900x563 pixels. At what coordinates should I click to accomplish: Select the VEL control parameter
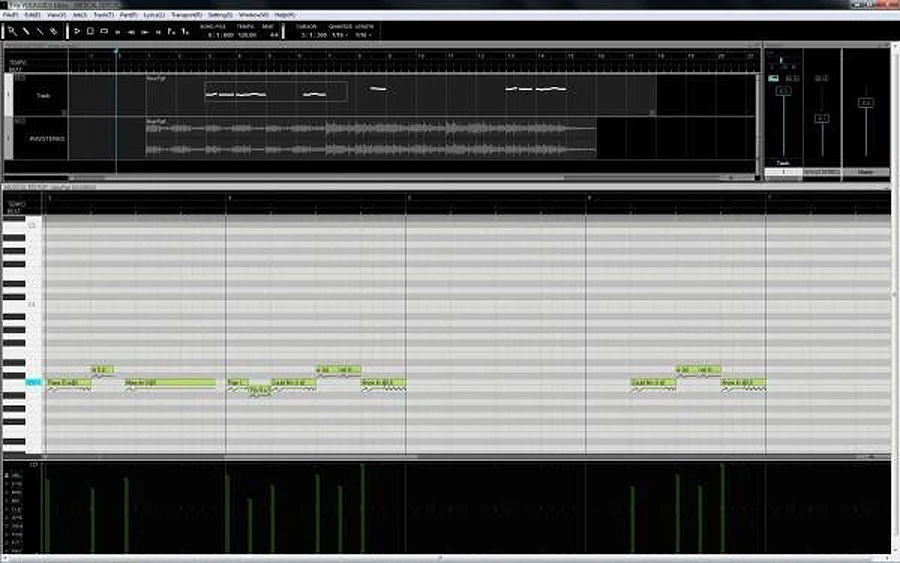pos(16,476)
